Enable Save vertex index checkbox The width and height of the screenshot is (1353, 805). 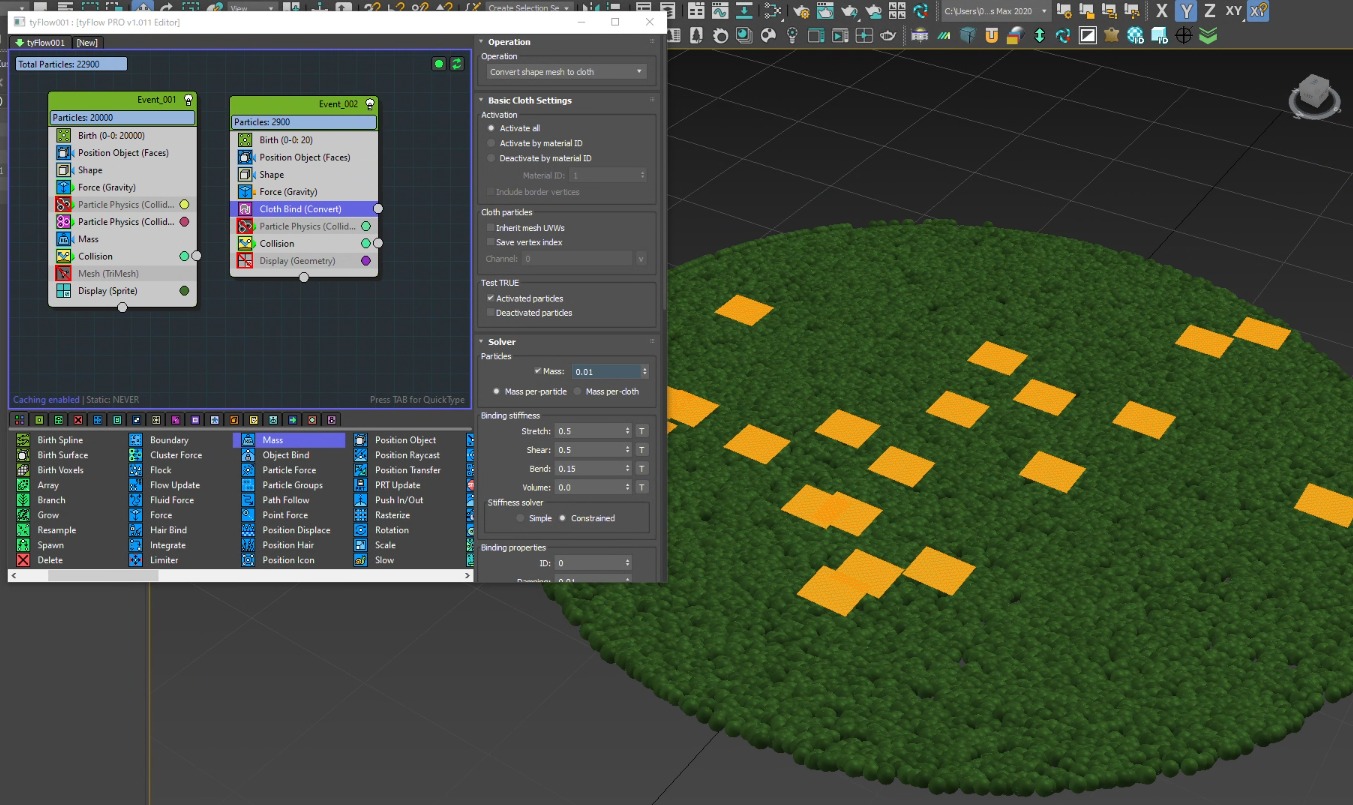pyautogui.click(x=490, y=242)
